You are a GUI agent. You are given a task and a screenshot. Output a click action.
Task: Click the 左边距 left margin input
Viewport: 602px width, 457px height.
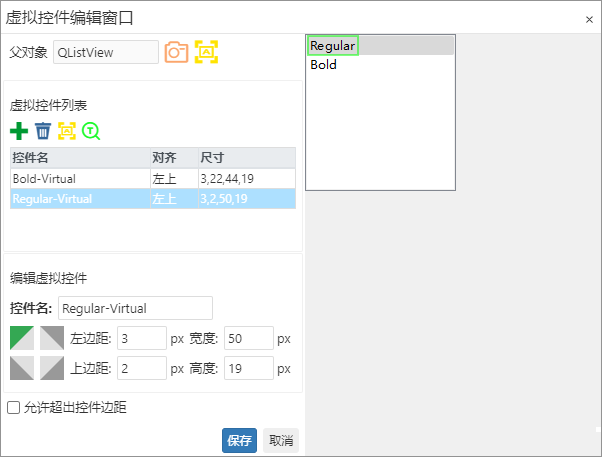(x=141, y=338)
